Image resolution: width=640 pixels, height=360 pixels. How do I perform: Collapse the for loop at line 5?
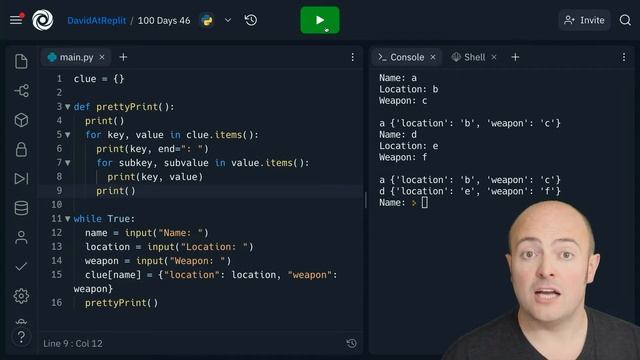point(68,135)
